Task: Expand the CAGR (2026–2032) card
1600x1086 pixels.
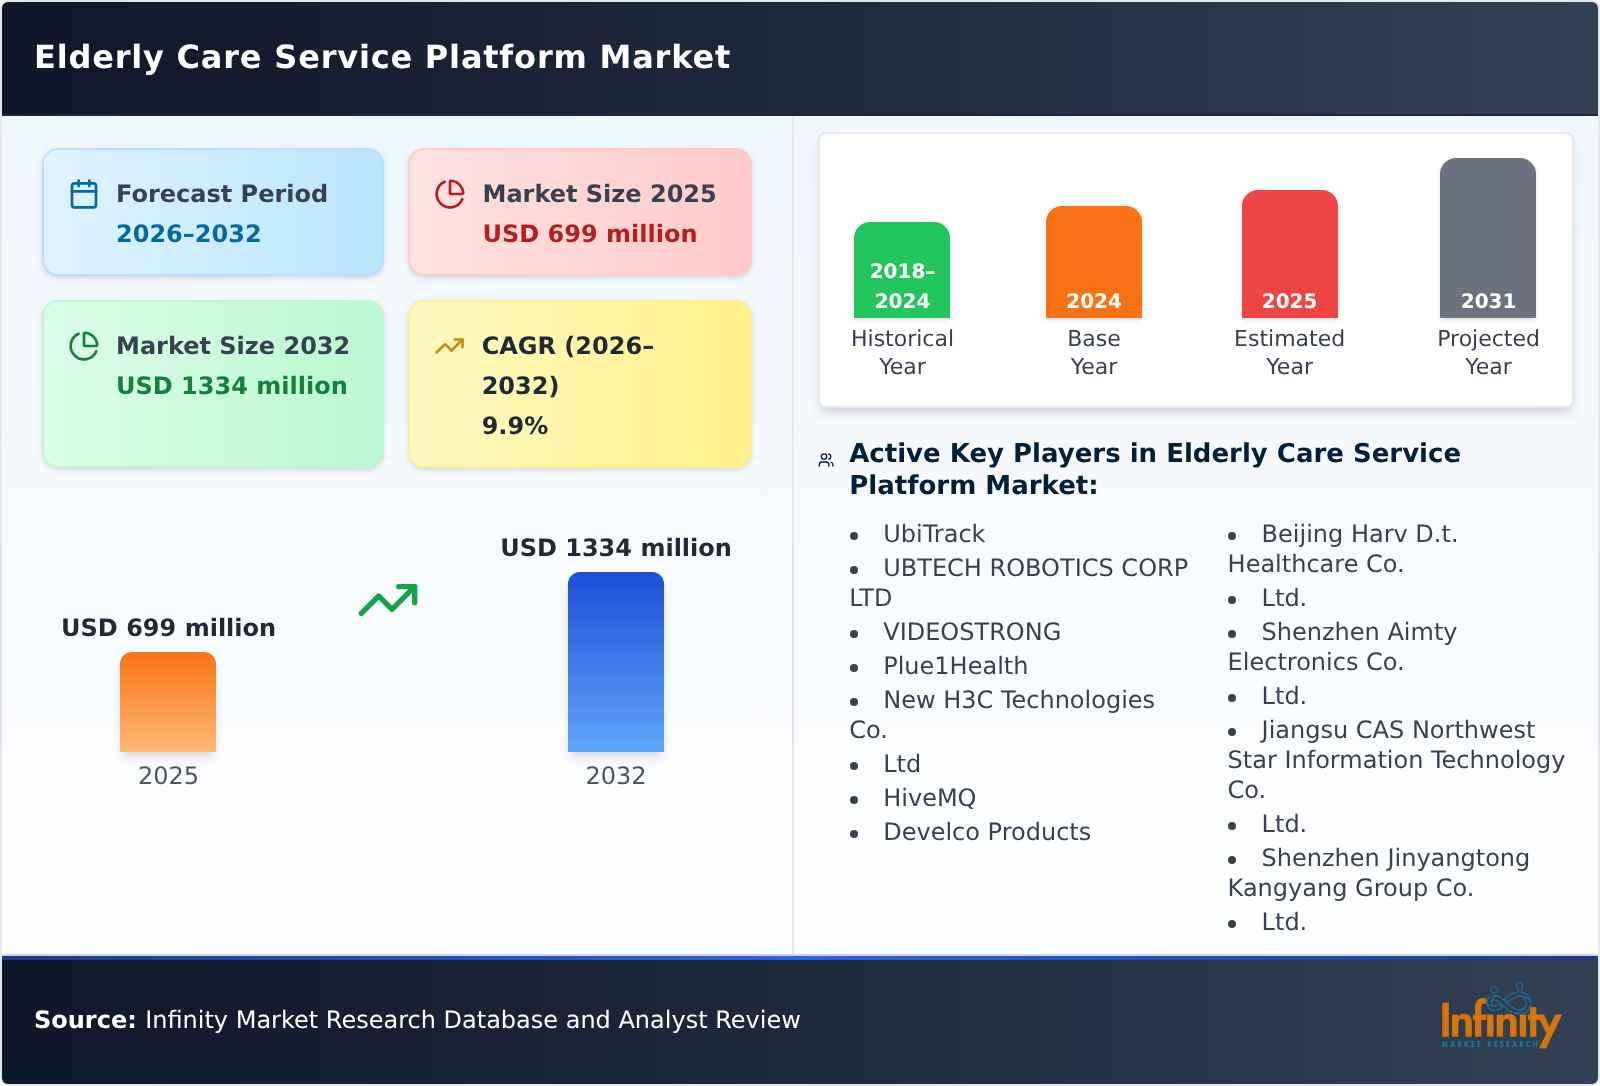Action: (578, 383)
